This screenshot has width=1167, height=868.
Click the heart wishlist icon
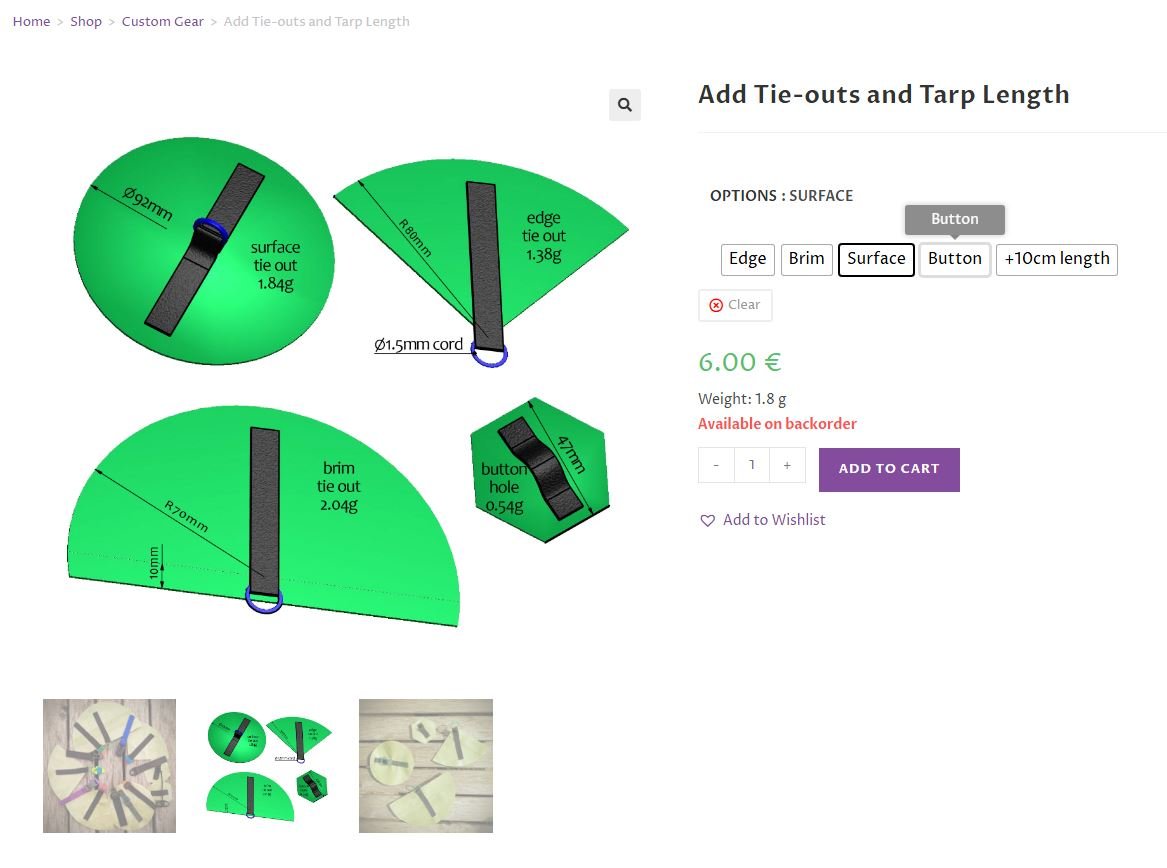(x=708, y=521)
